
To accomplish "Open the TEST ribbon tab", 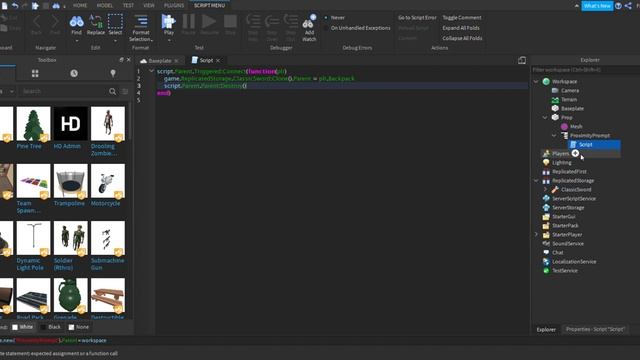I will click(128, 5).
